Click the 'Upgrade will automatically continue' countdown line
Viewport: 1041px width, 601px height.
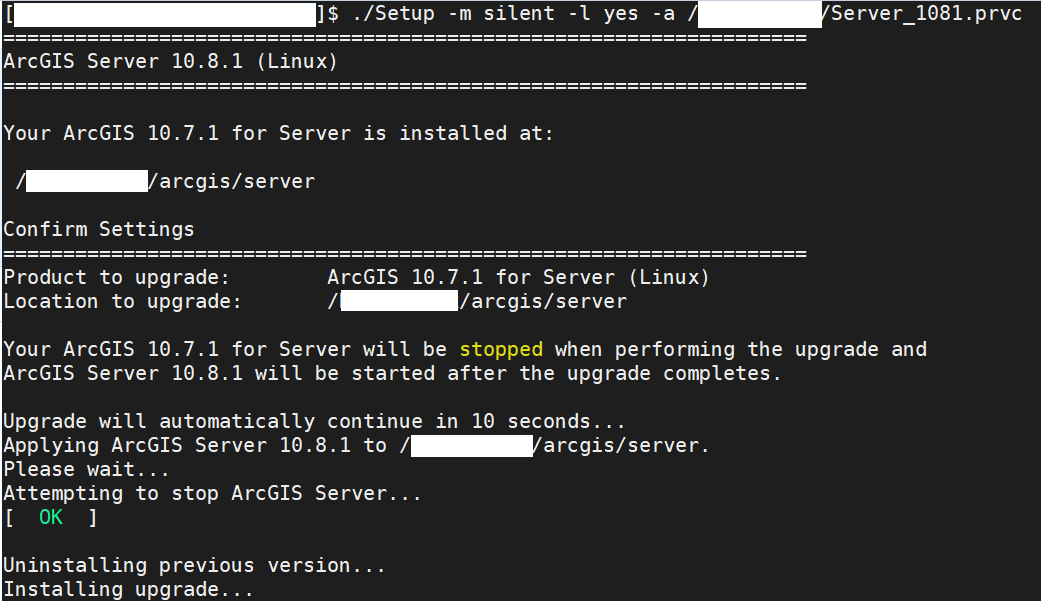click(x=315, y=422)
